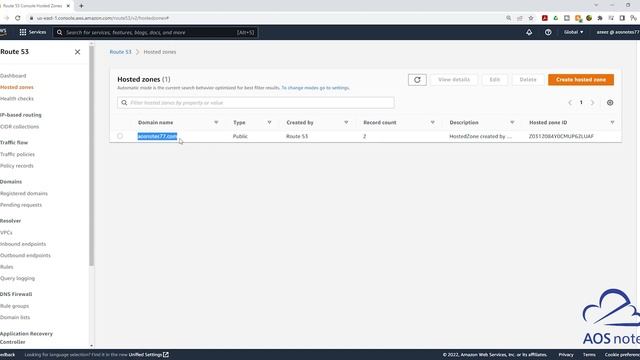This screenshot has height=360, width=640.
Task: Open CIDR collections in the sidebar
Action: point(20,127)
